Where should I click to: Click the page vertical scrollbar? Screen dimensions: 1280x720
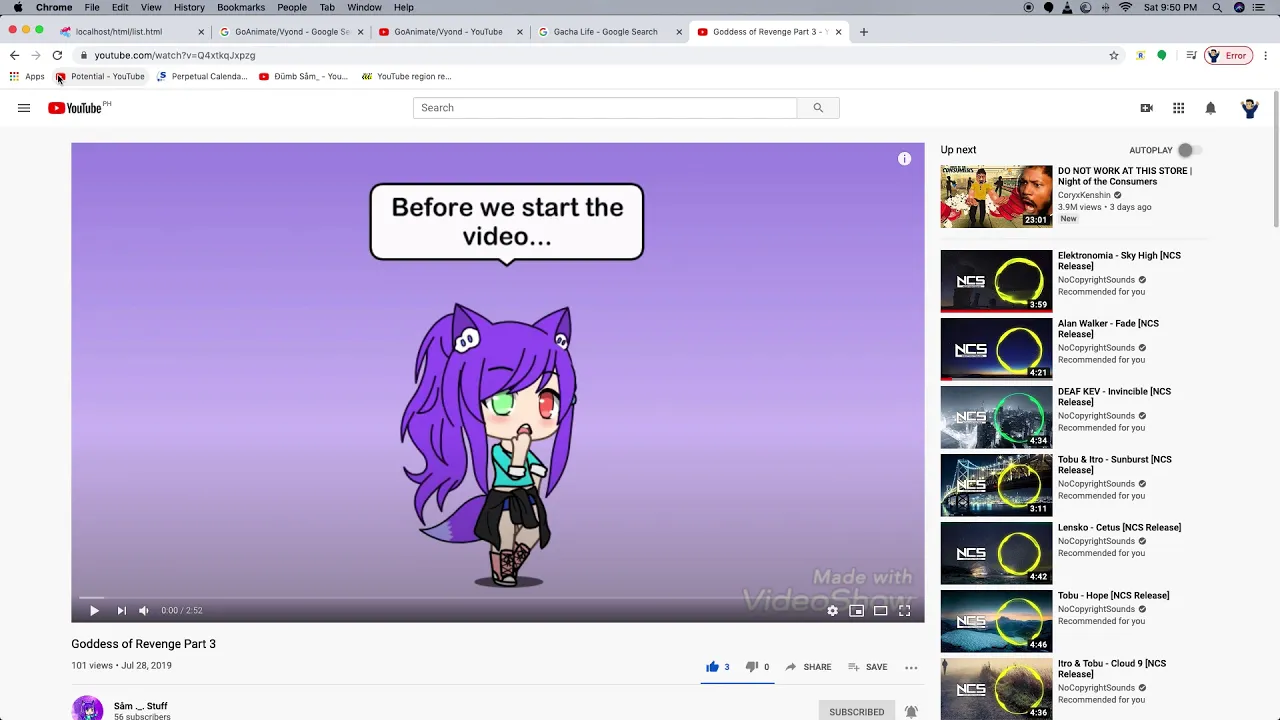(1275, 160)
